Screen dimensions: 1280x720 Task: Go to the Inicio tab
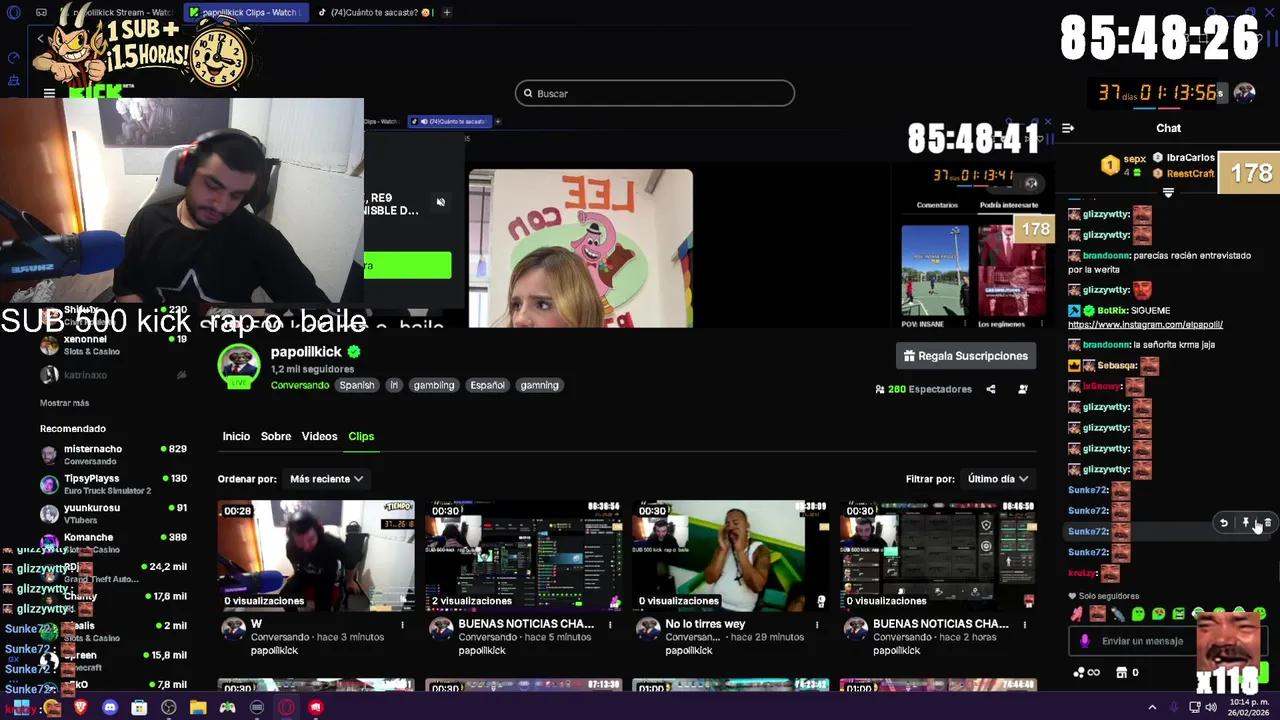[236, 436]
